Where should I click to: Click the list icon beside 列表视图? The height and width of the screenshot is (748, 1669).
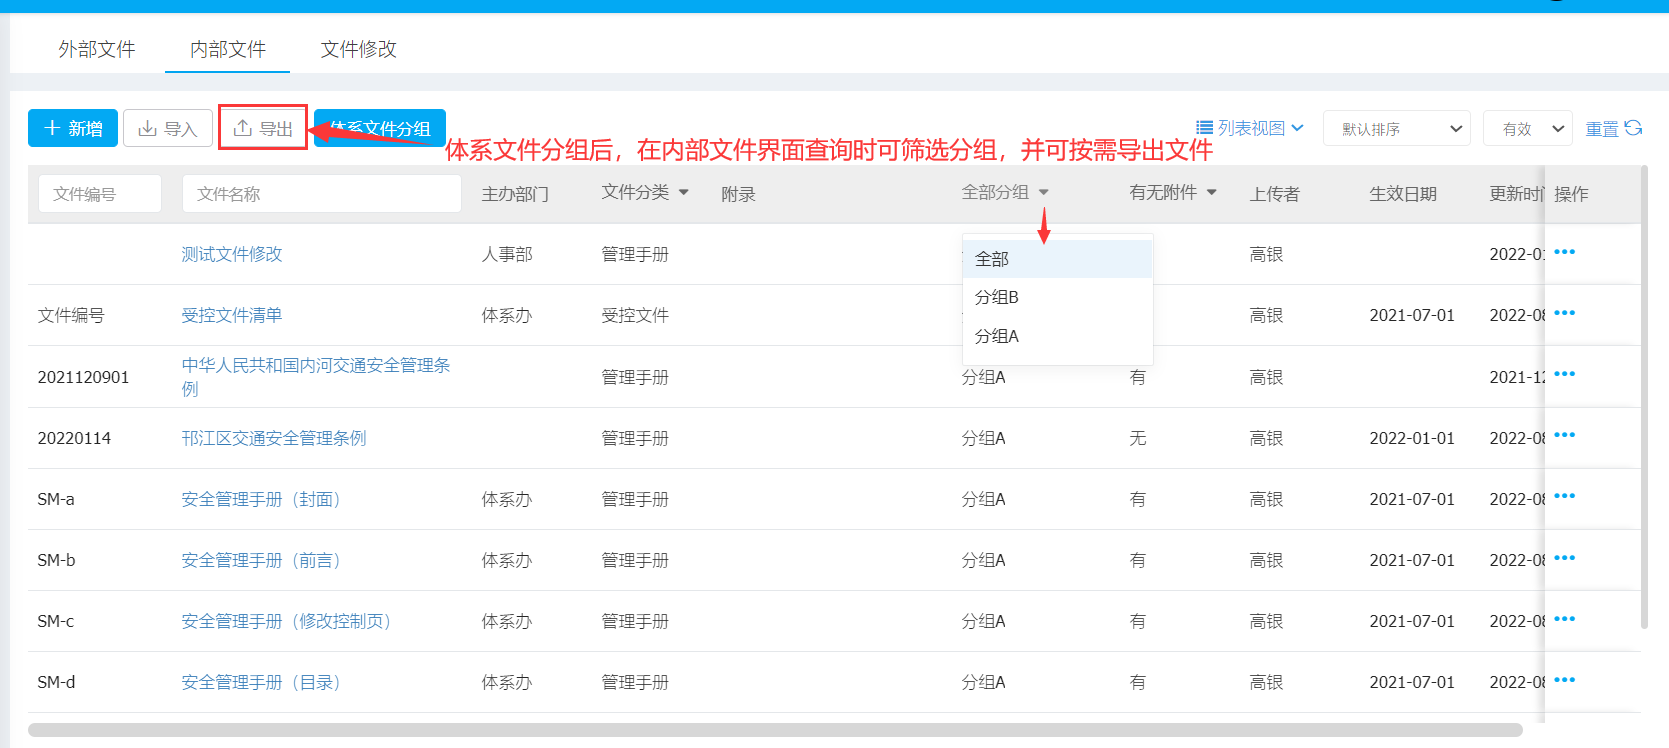coord(1204,128)
